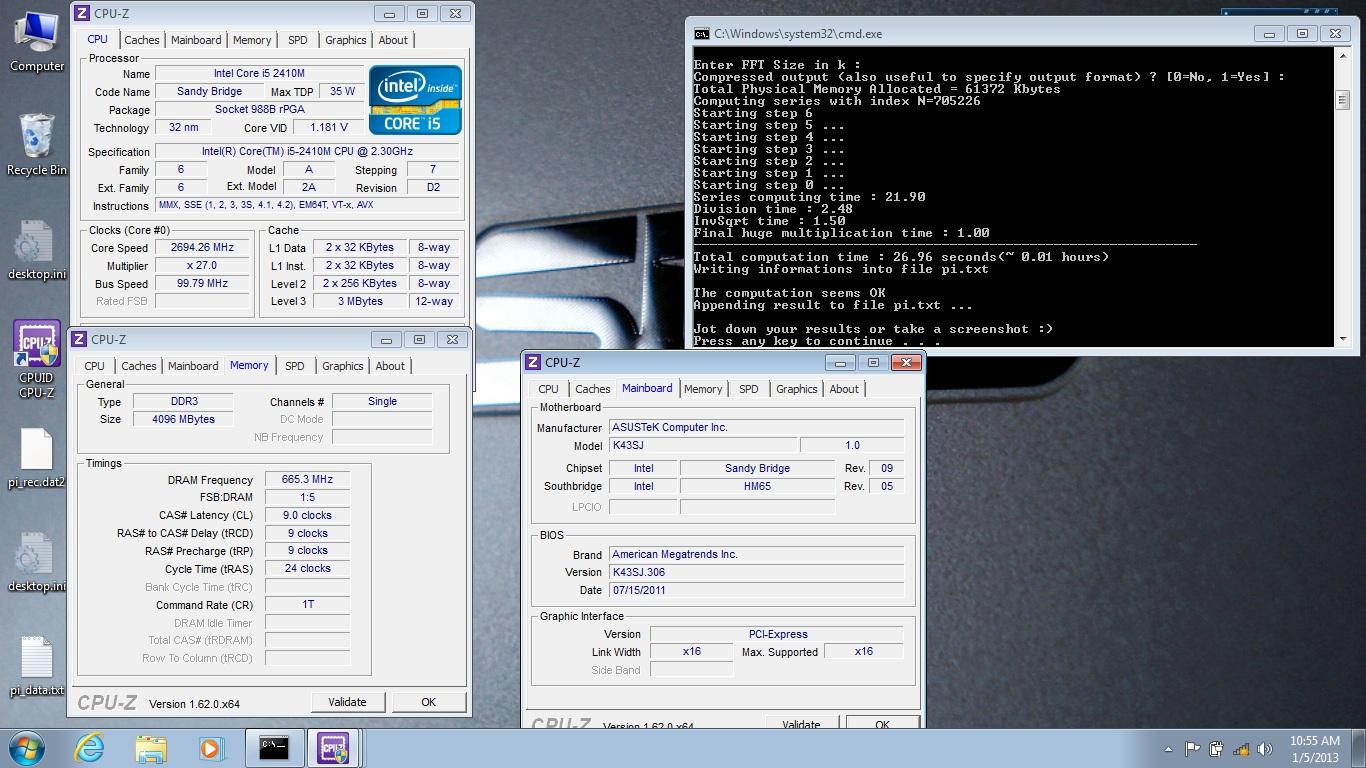Viewport: 1366px width, 768px height.
Task: Click the DRAM Frequency value '665.3 MHz'
Action: (x=307, y=479)
